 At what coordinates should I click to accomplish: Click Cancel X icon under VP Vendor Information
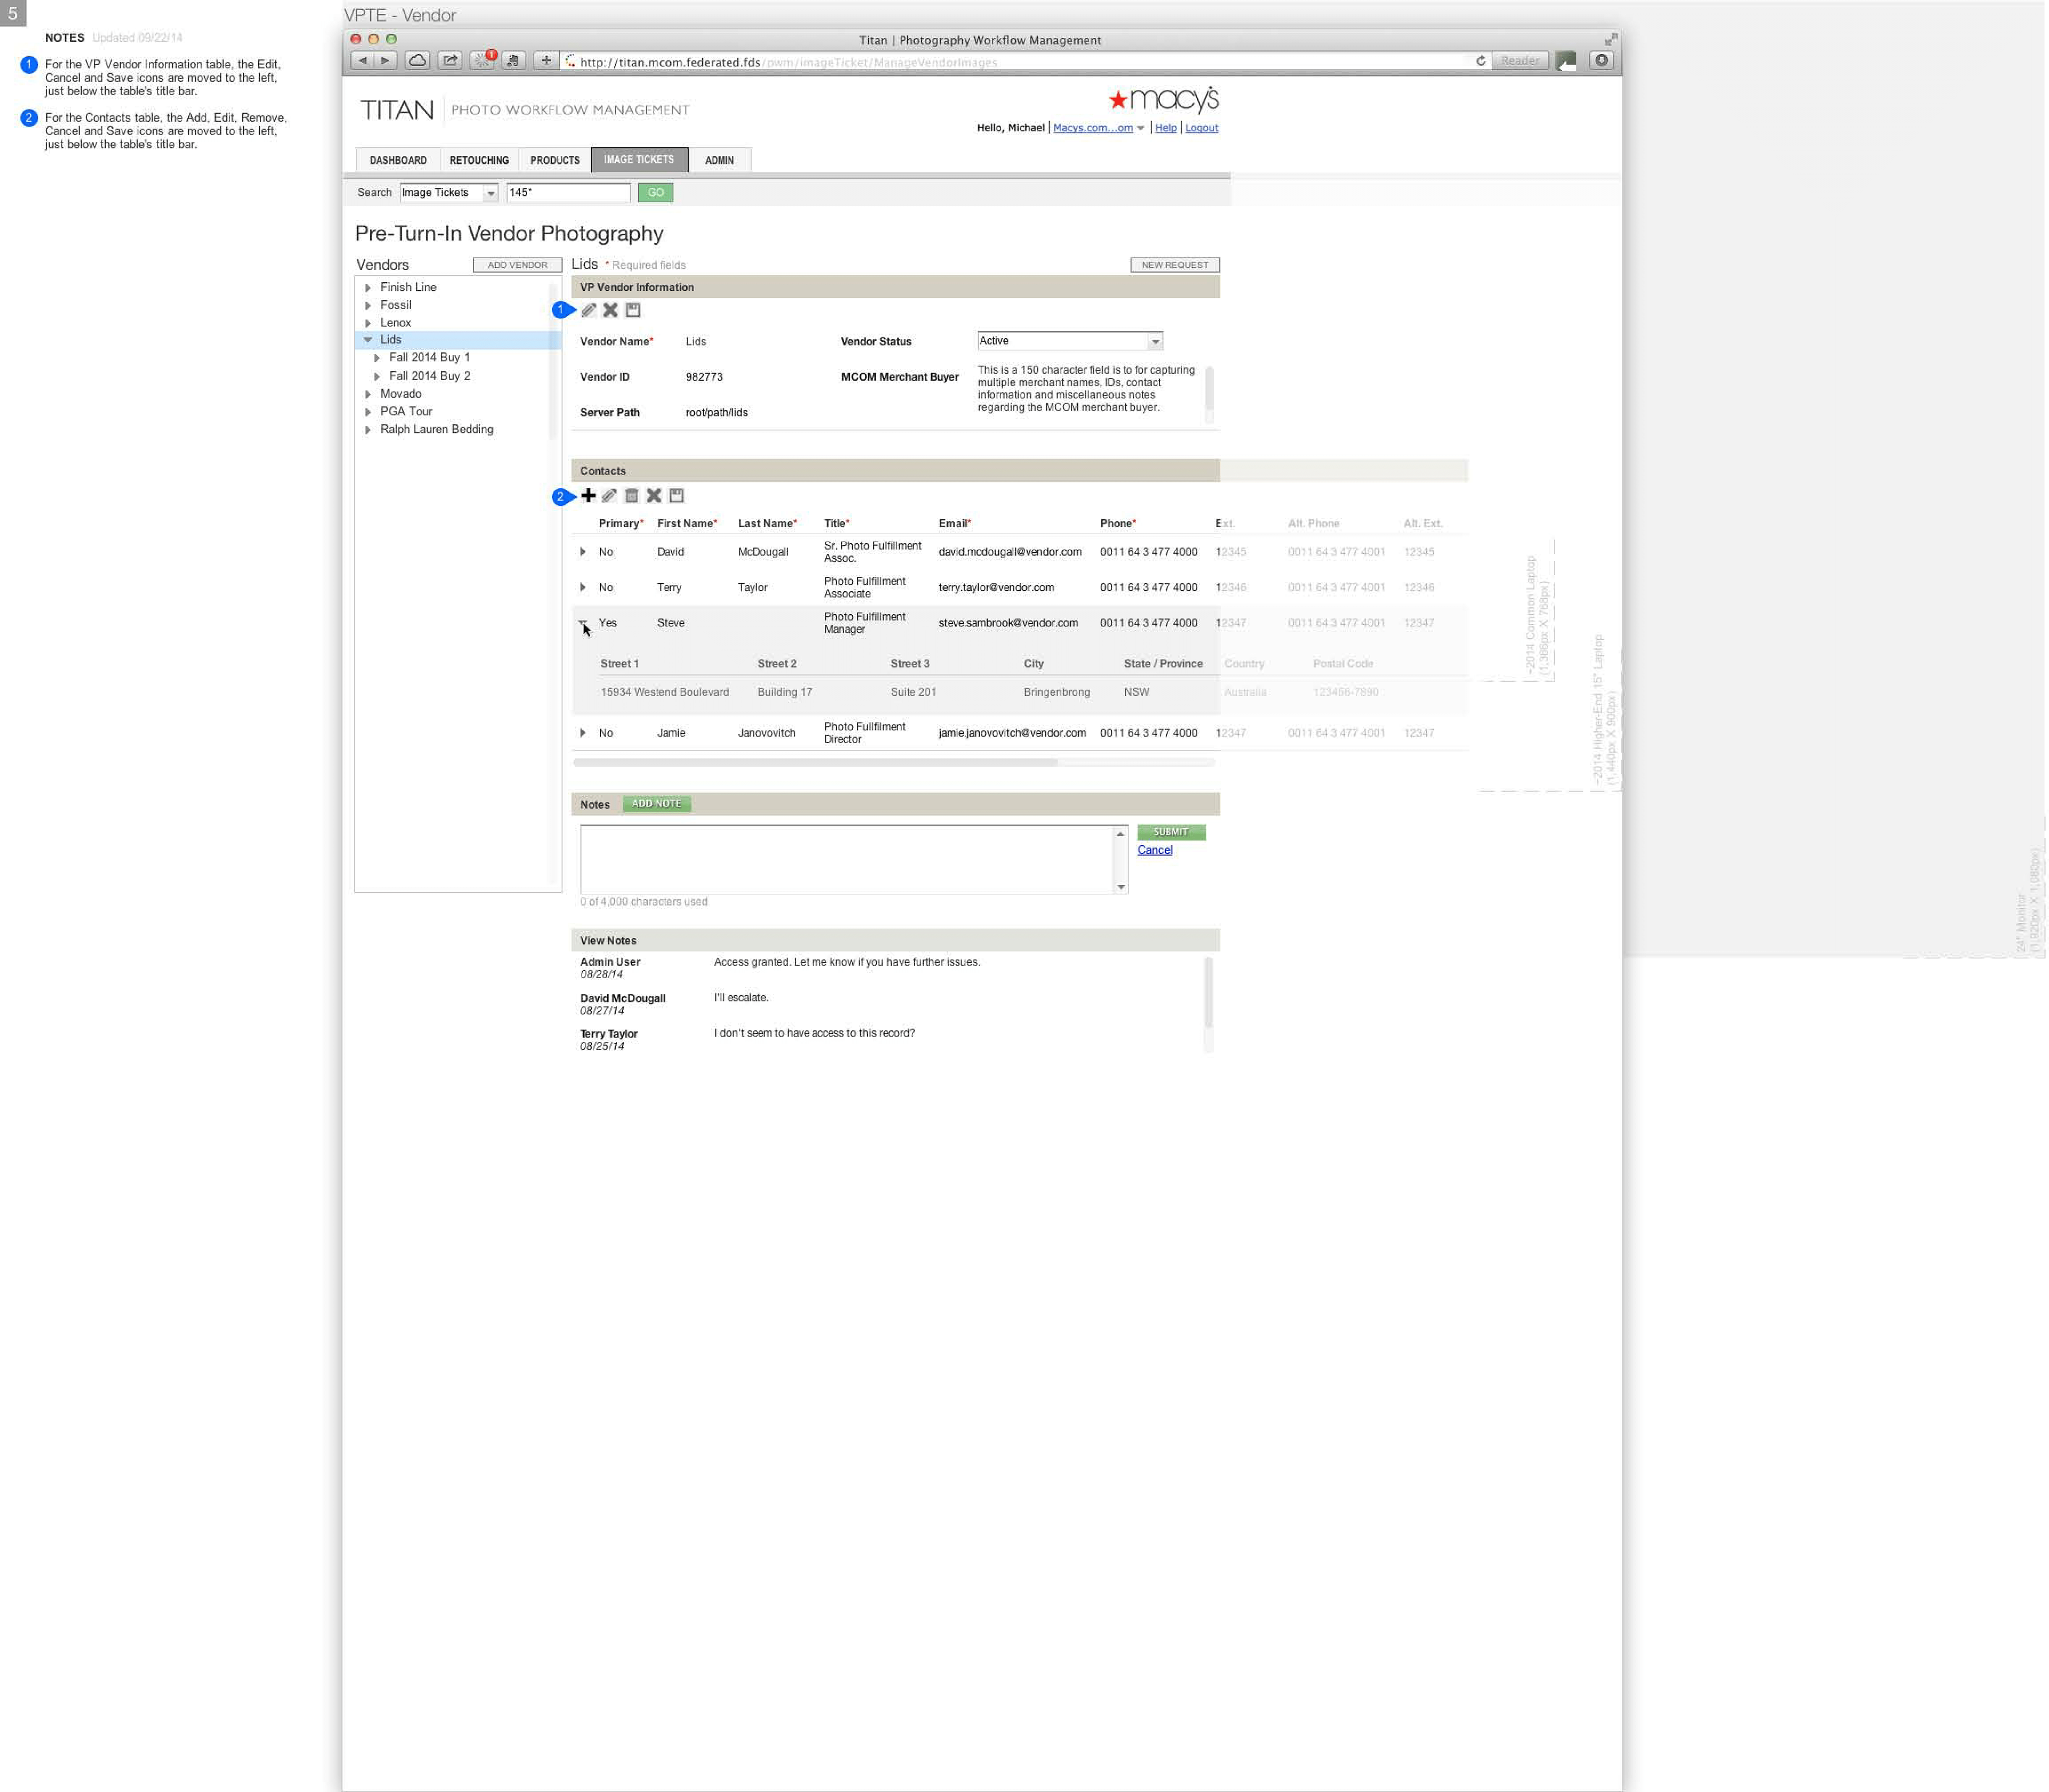point(611,311)
